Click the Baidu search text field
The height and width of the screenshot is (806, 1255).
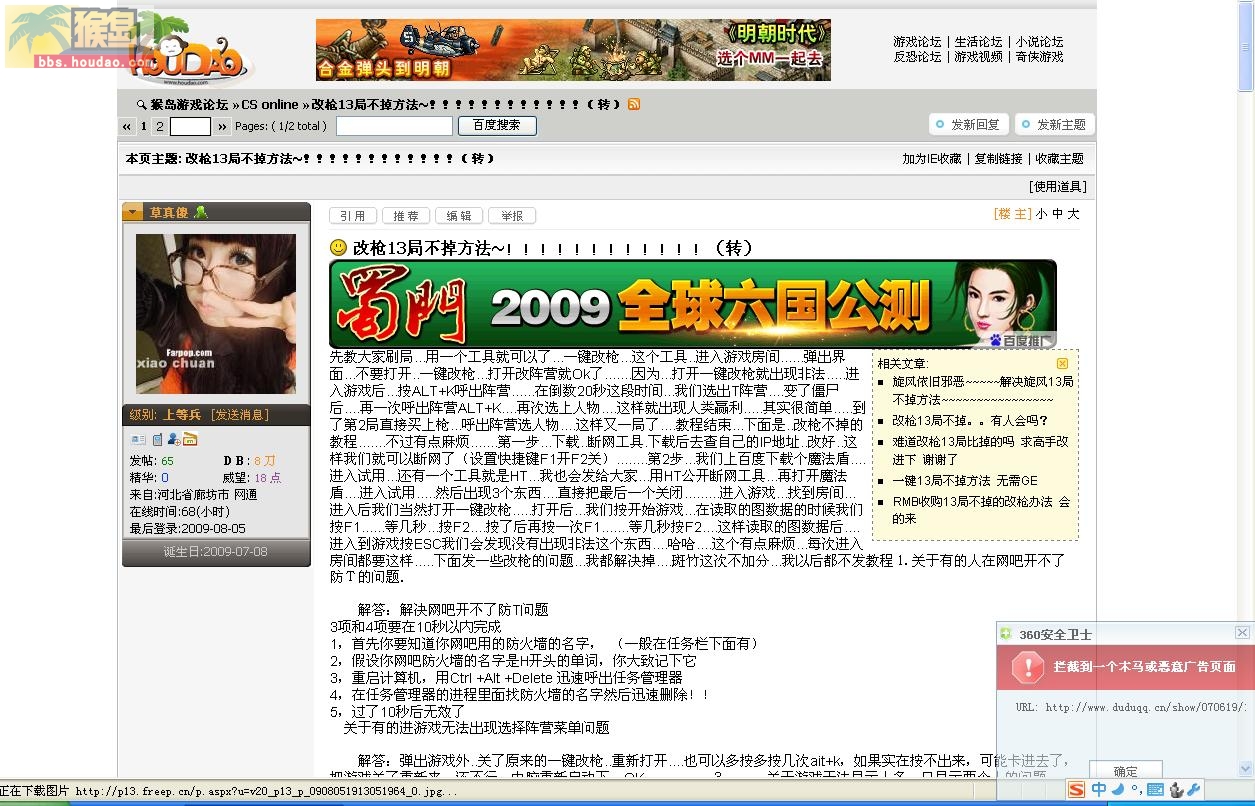(x=394, y=126)
